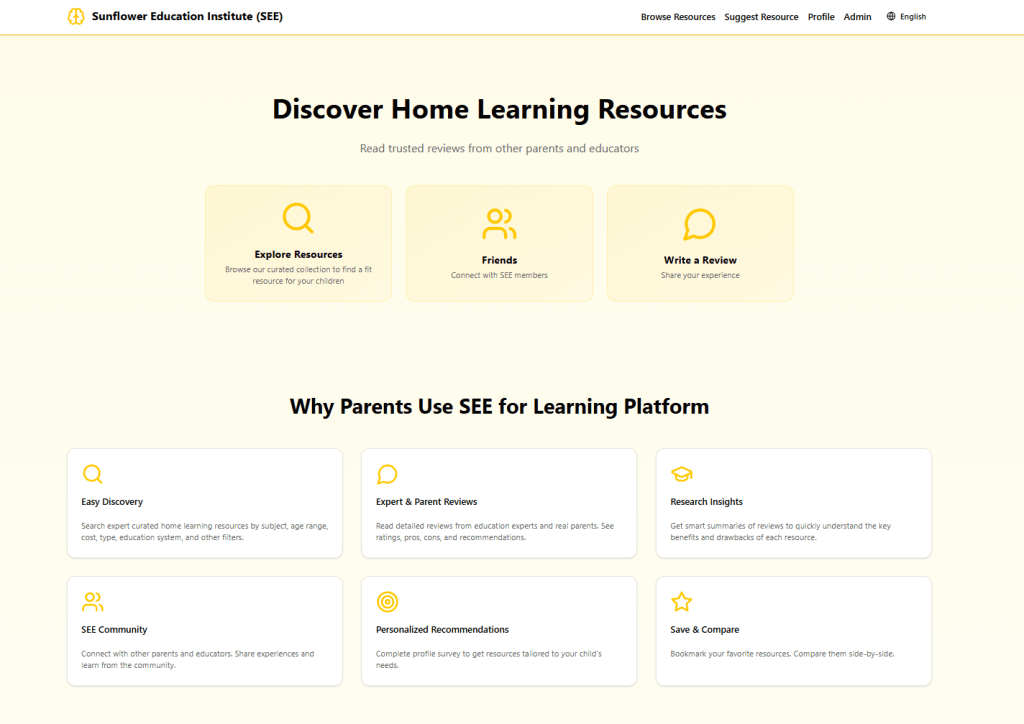Click the Easy Discovery search icon
The height and width of the screenshot is (724, 1024).
[92, 474]
